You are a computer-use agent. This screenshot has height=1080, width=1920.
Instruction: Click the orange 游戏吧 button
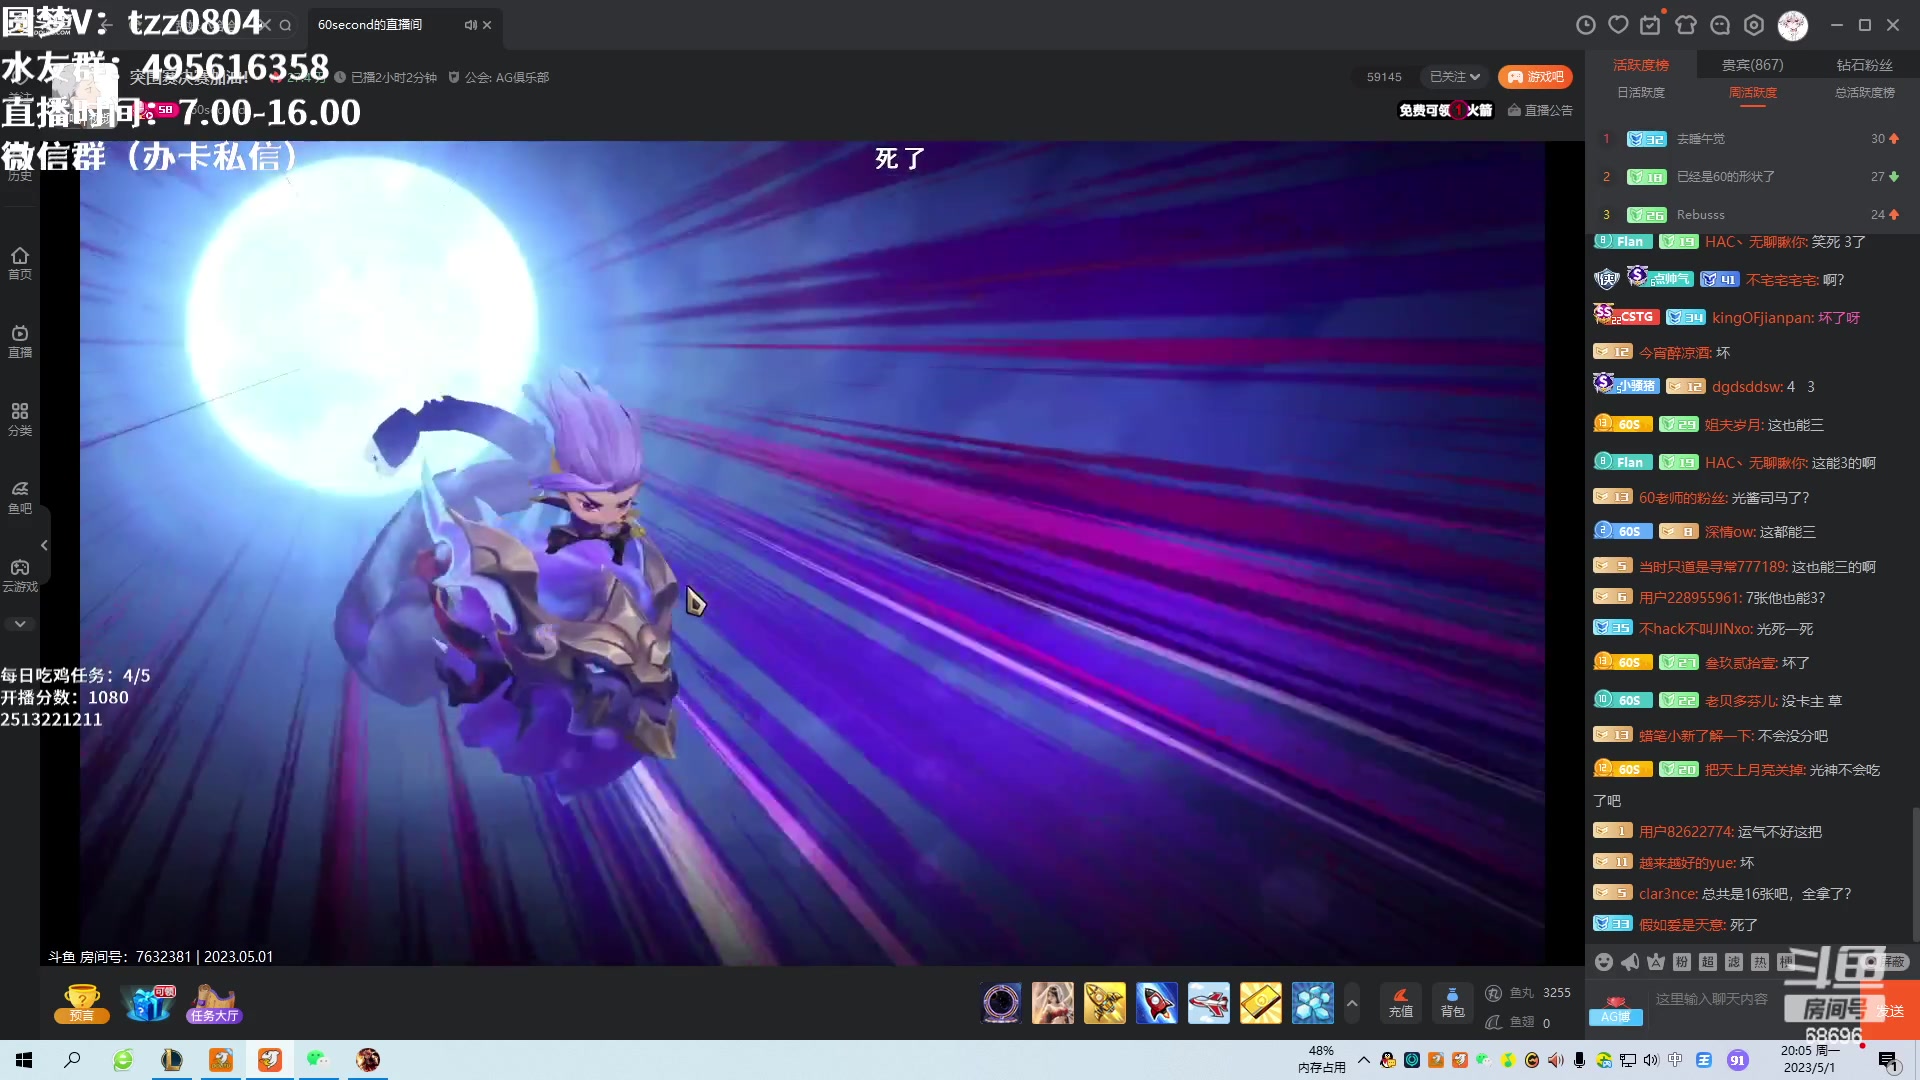[x=1535, y=77]
